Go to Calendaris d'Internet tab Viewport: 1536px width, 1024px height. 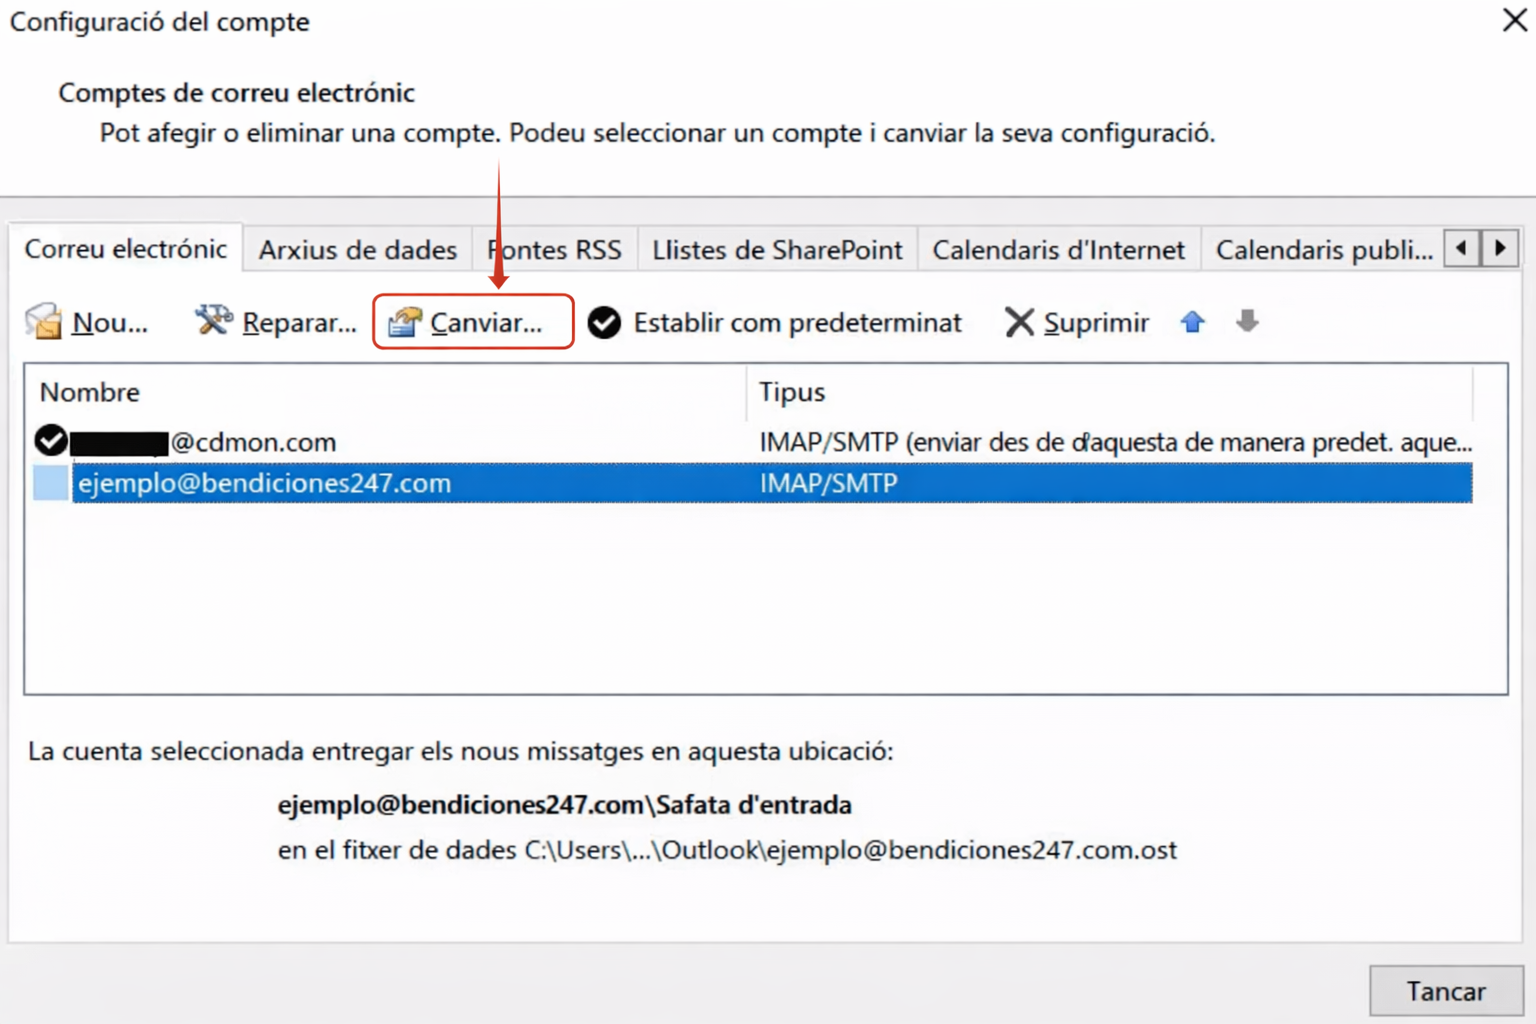(x=1058, y=249)
